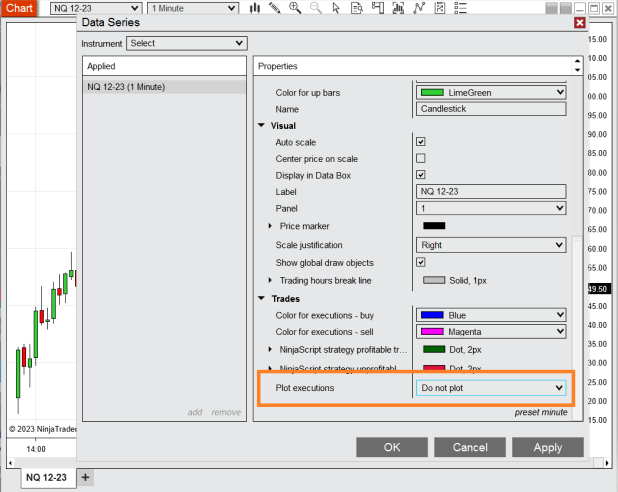Viewport: 618px width, 492px height.
Task: Toggle the Chart Trader icon
Action: (378, 8)
